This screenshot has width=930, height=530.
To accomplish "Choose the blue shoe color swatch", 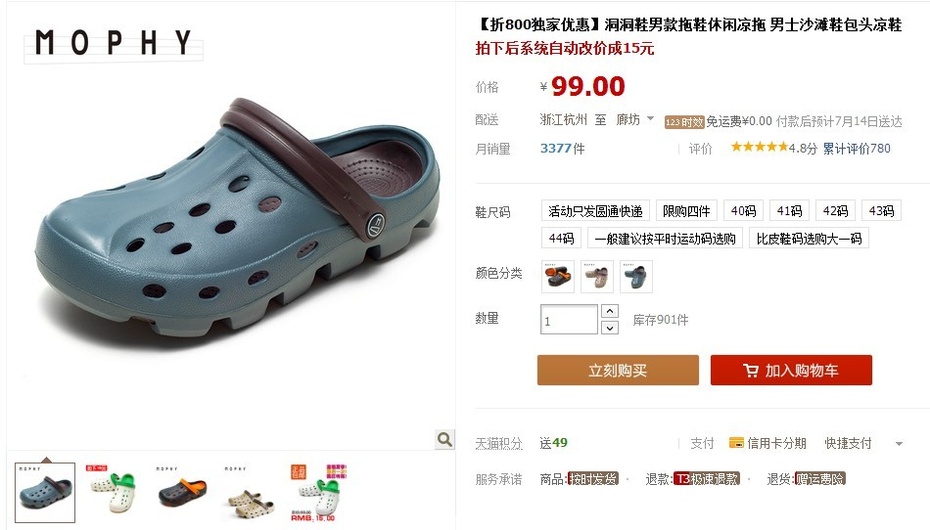I will [636, 276].
